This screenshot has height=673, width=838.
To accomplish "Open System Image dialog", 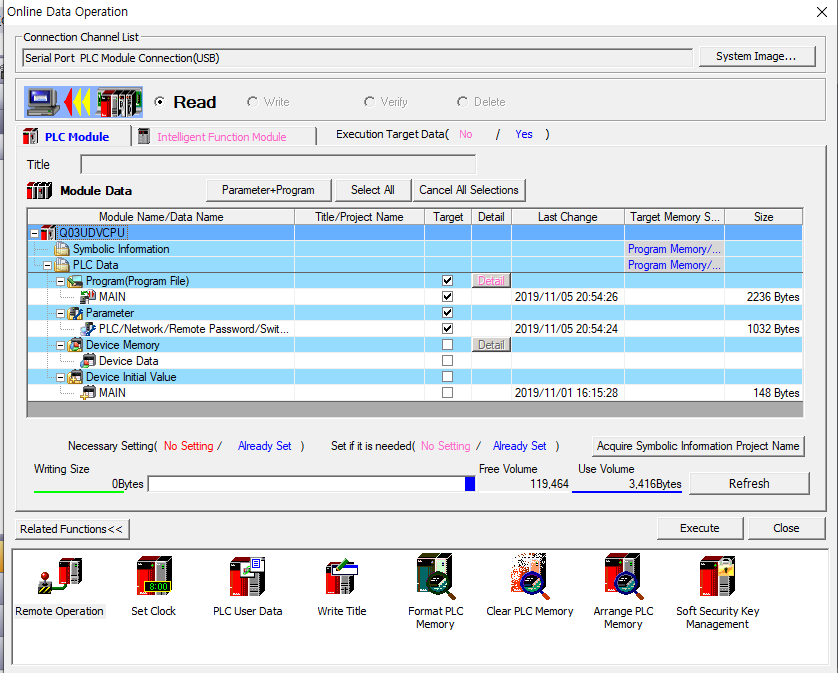I will [756, 56].
